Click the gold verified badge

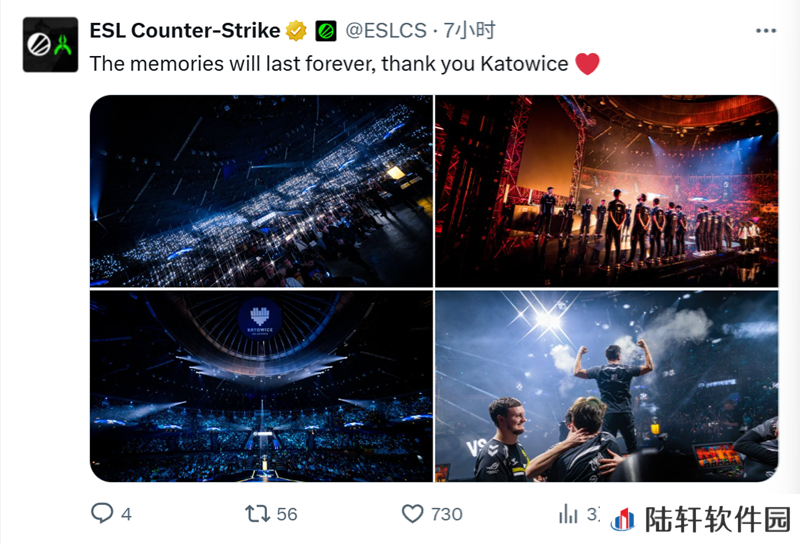coord(296,31)
